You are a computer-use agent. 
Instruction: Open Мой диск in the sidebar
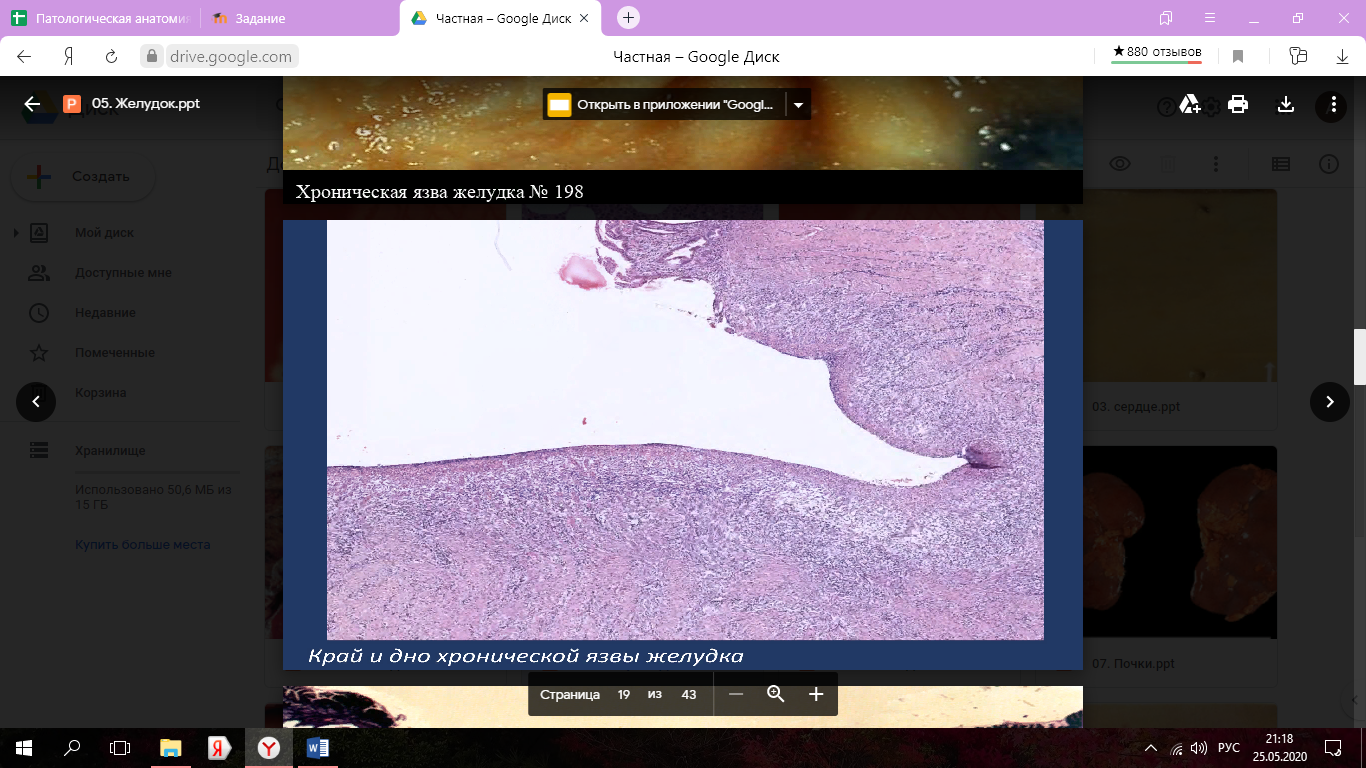tap(104, 233)
